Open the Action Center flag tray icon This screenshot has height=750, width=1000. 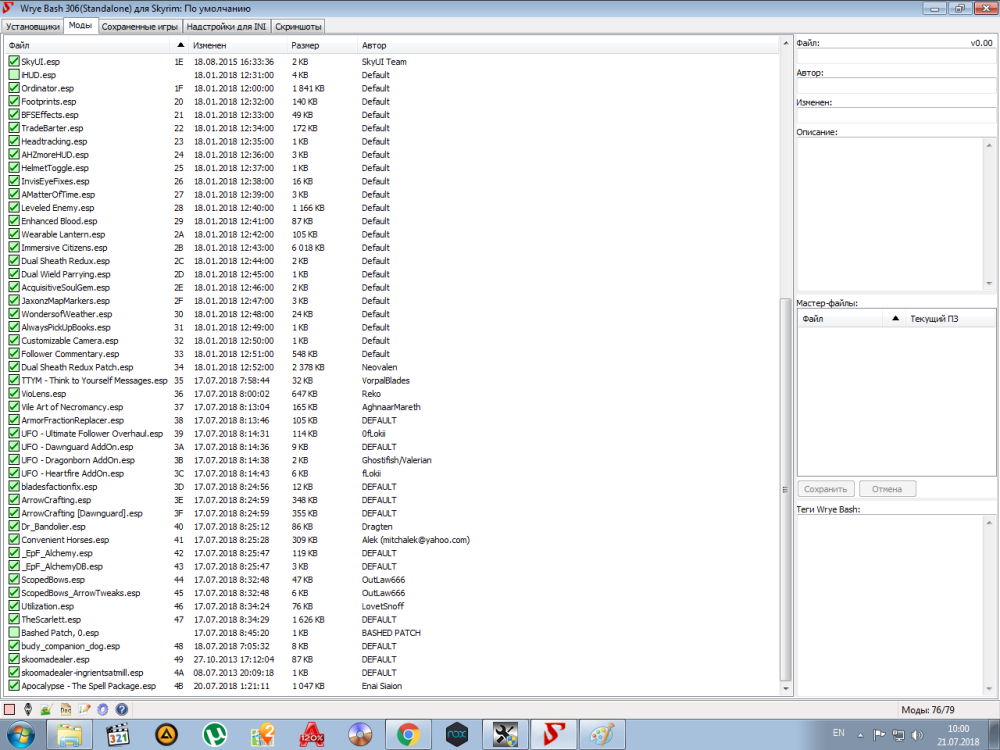879,735
